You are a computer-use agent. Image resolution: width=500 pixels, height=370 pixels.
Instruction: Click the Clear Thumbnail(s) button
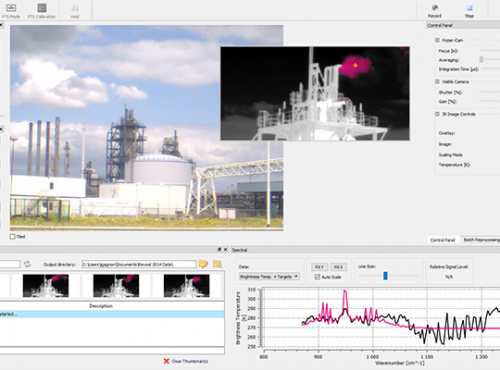[x=186, y=361]
